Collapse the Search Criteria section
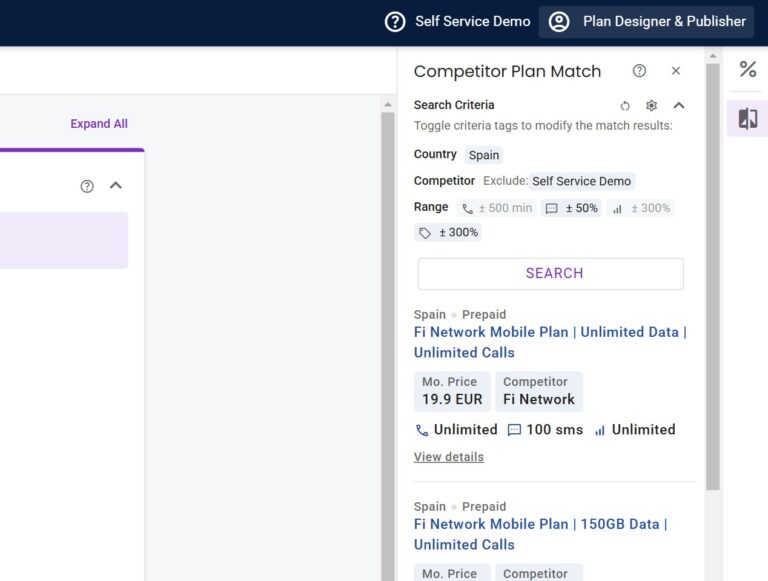The image size is (768, 581). (x=679, y=106)
